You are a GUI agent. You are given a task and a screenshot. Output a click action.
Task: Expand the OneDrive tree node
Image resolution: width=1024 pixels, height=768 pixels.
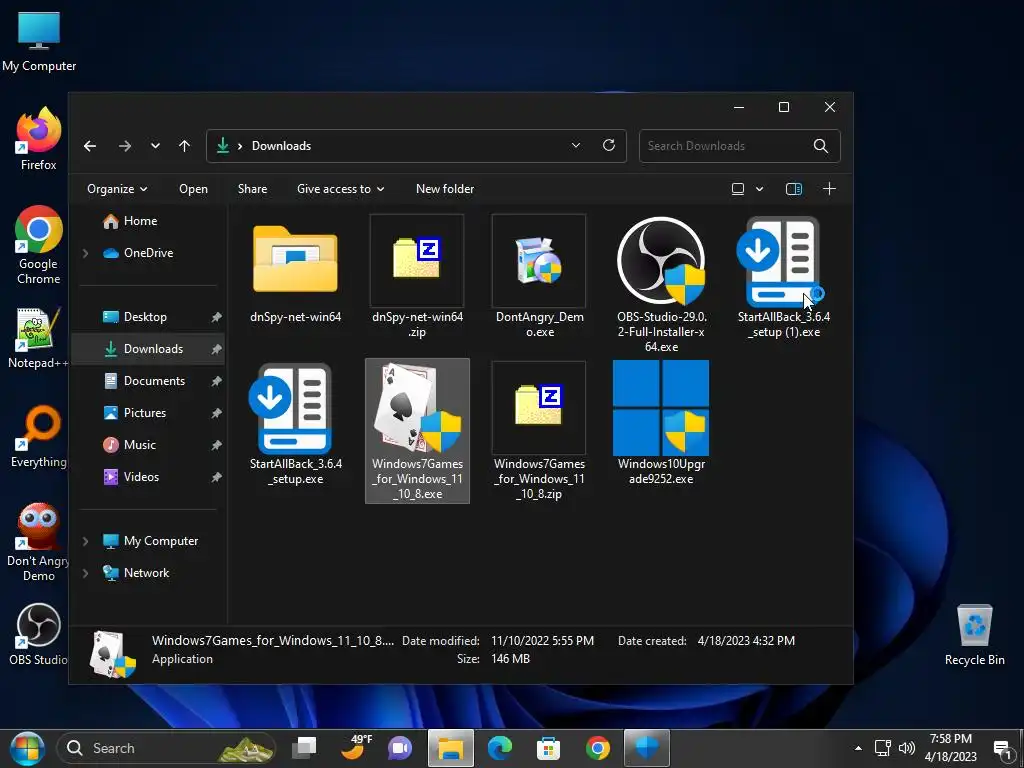tap(86, 253)
